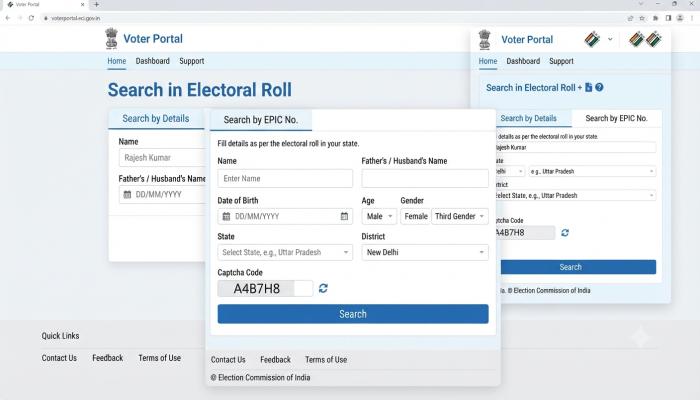Screen dimensions: 700x400
Task: Open the Home menu on the main page
Action: coord(117,61)
